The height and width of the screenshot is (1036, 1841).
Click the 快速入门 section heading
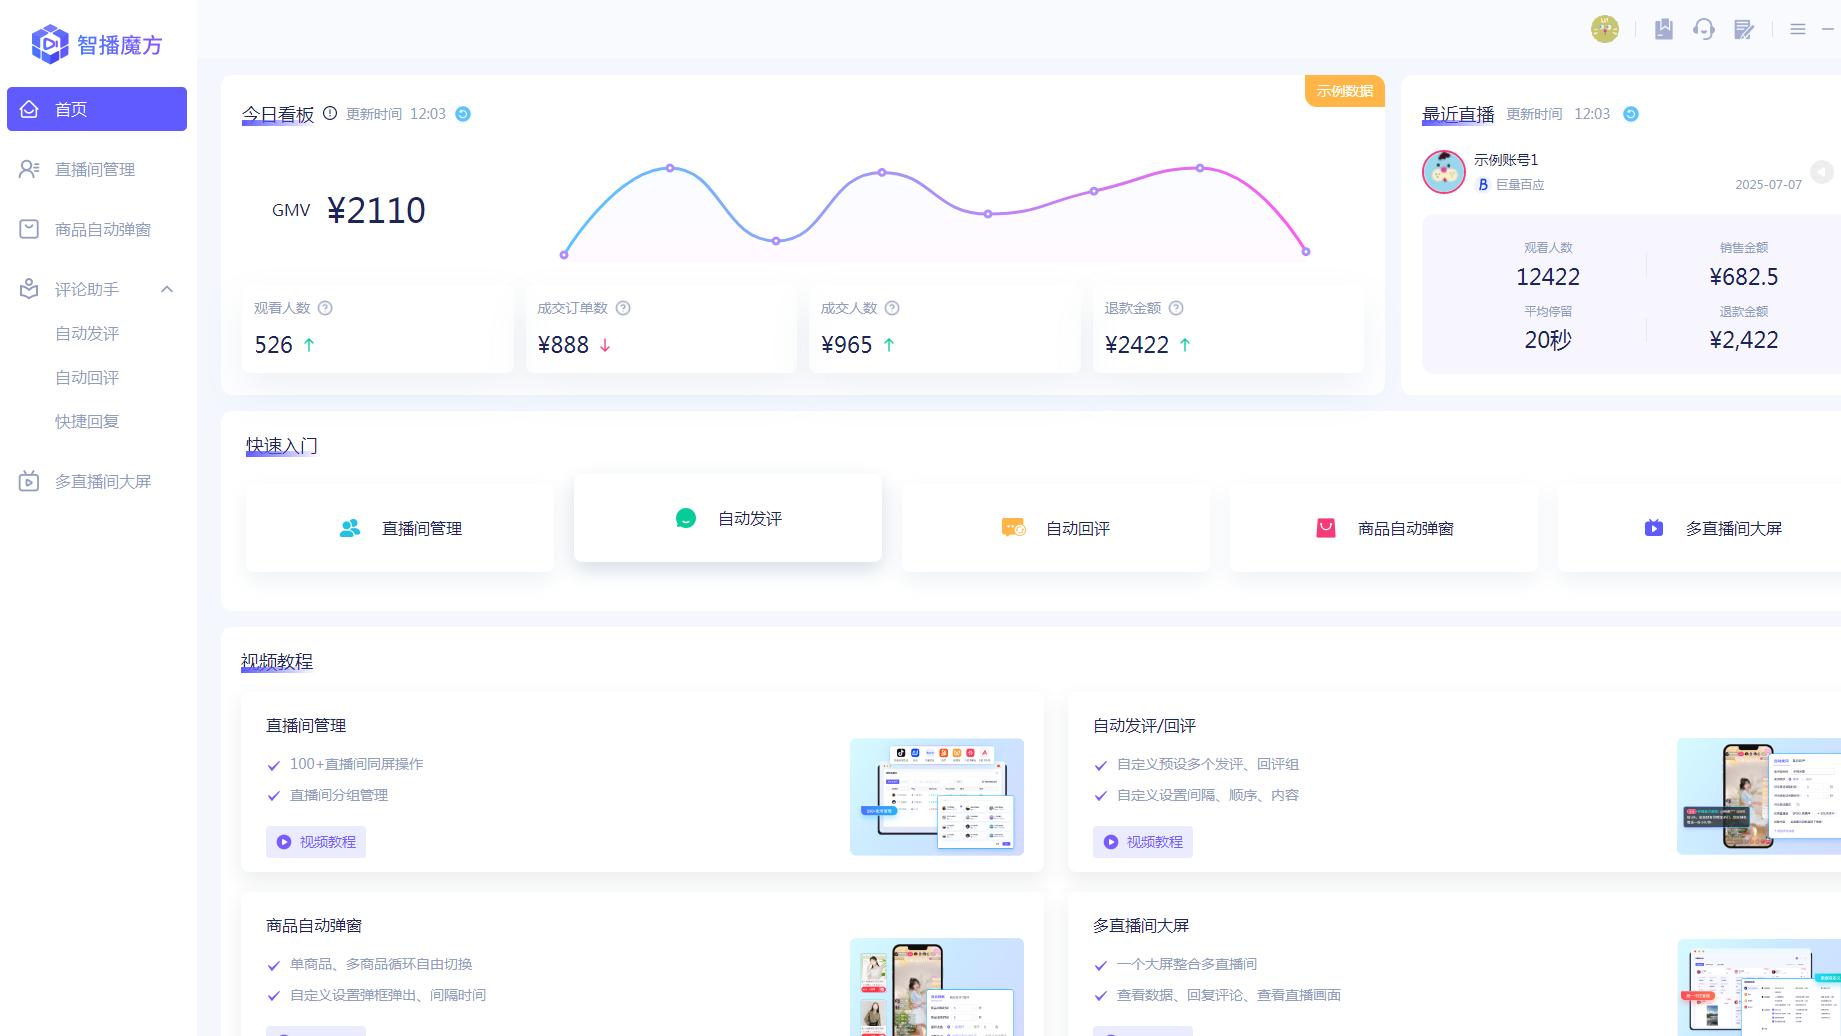coord(282,445)
